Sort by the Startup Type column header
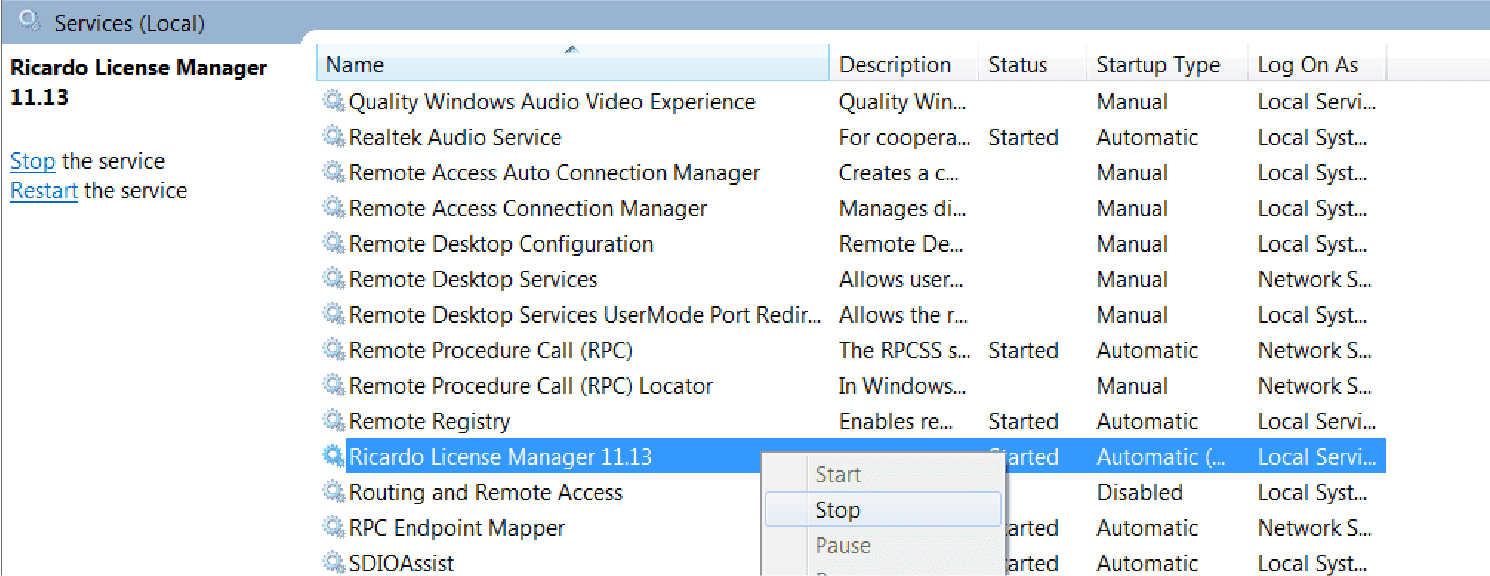 (1167, 64)
